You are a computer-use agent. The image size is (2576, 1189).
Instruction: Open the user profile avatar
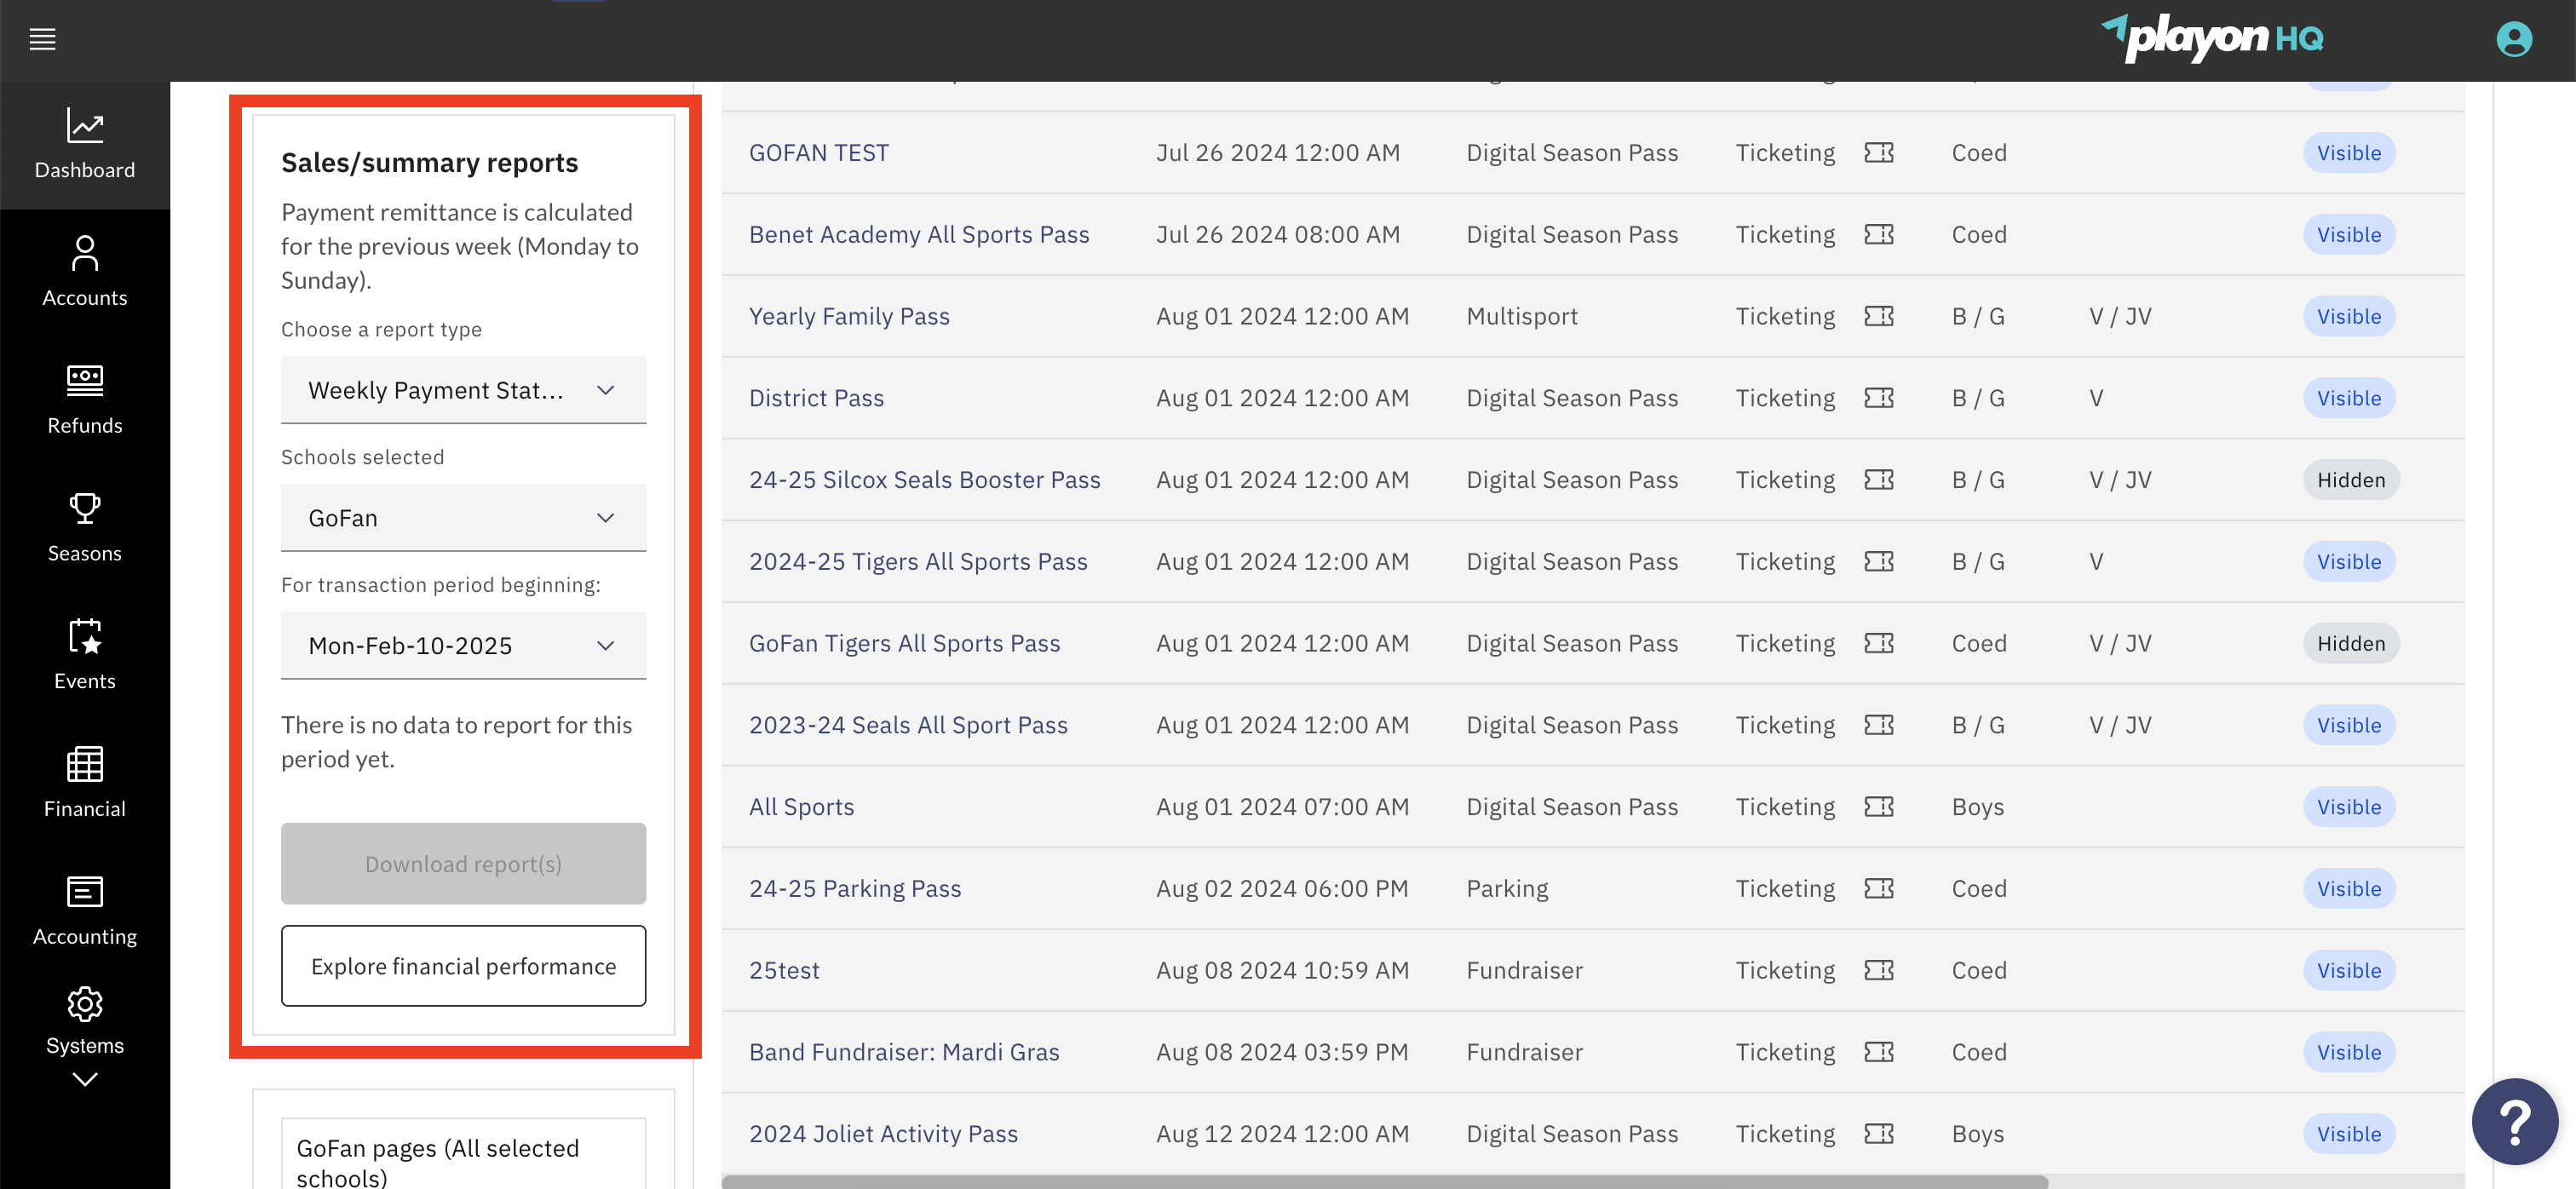pos(2514,39)
